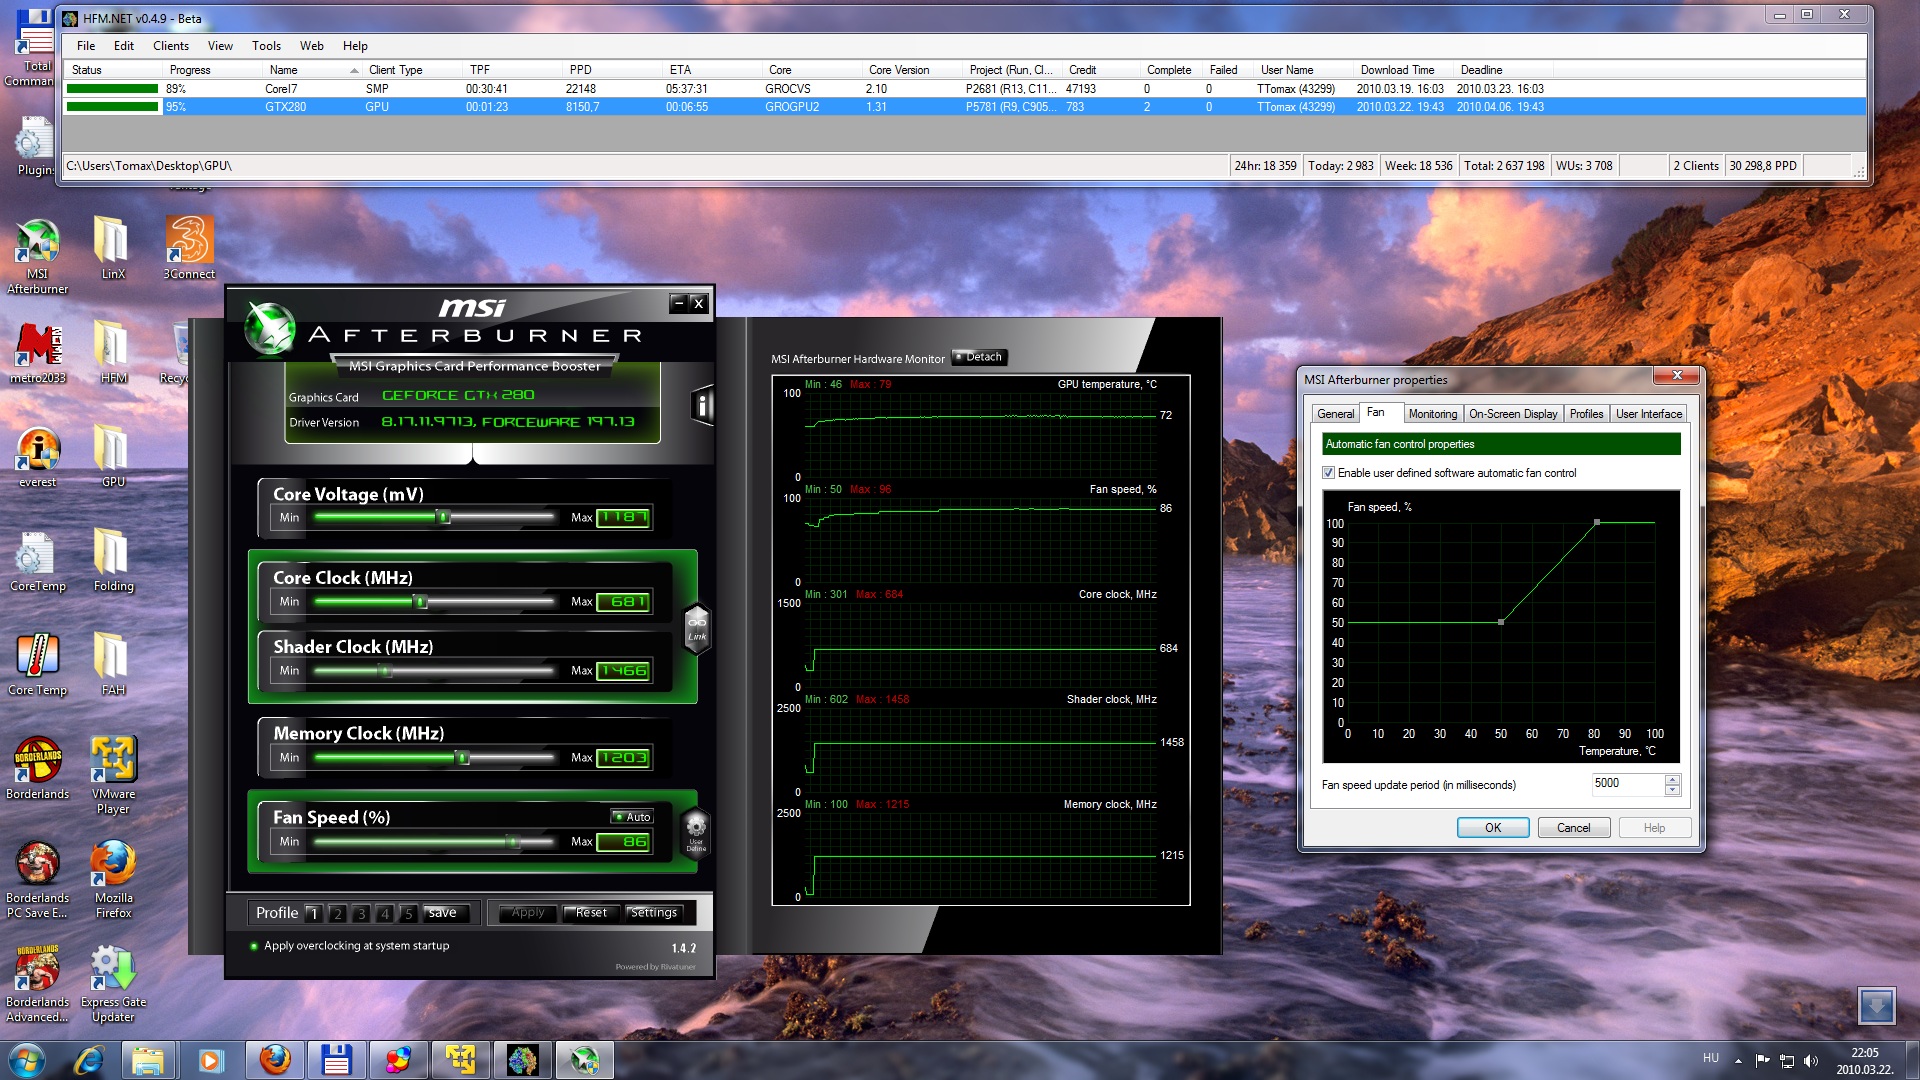Viewport: 1920px width, 1080px height.
Task: Click the HU language indicator
Action: [x=1711, y=1058]
